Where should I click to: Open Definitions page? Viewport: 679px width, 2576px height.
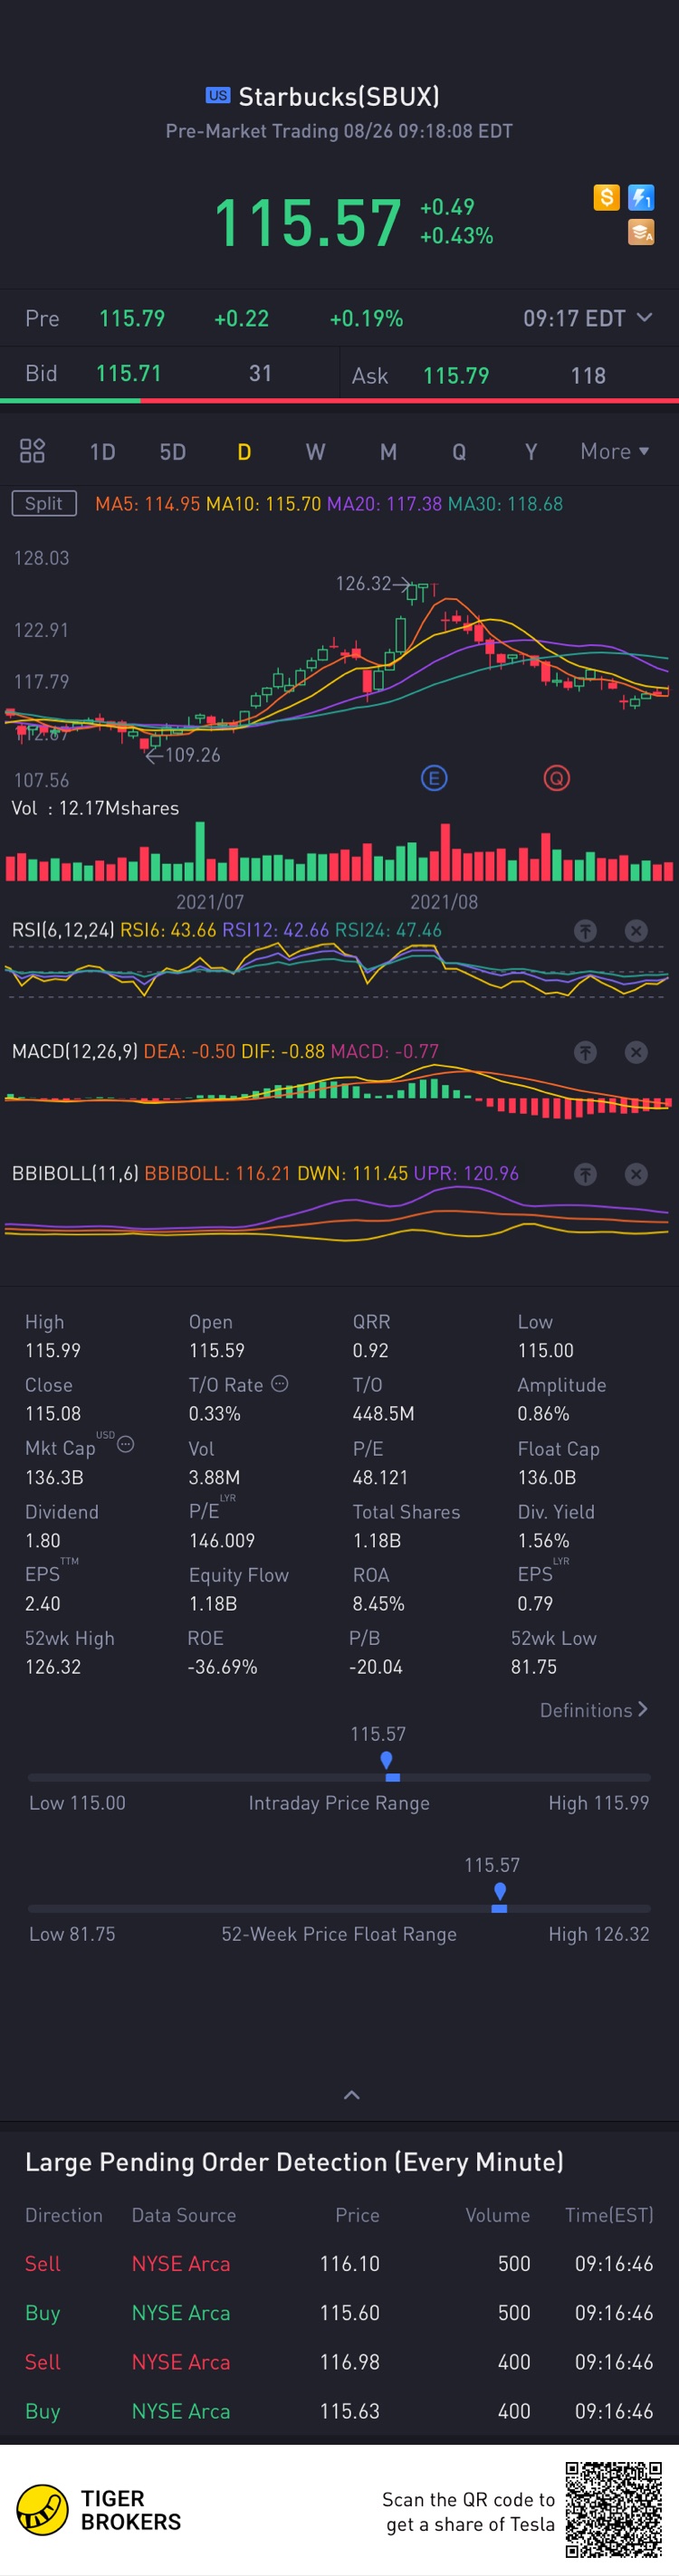pos(594,1710)
